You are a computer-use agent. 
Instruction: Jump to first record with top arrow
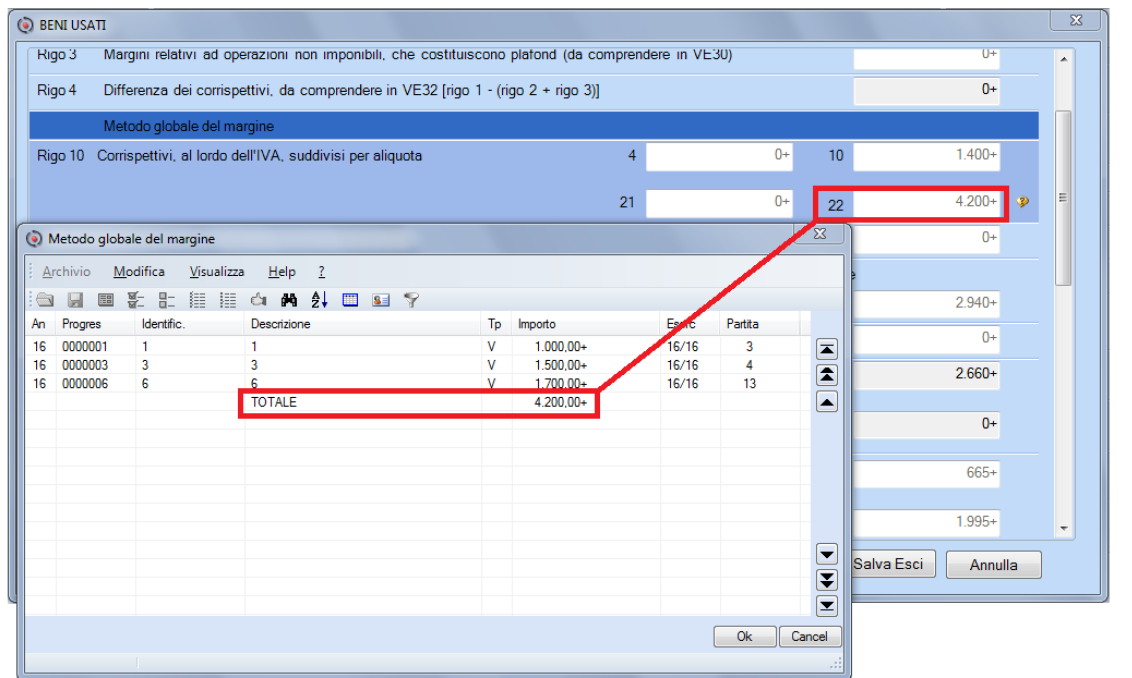click(x=827, y=349)
